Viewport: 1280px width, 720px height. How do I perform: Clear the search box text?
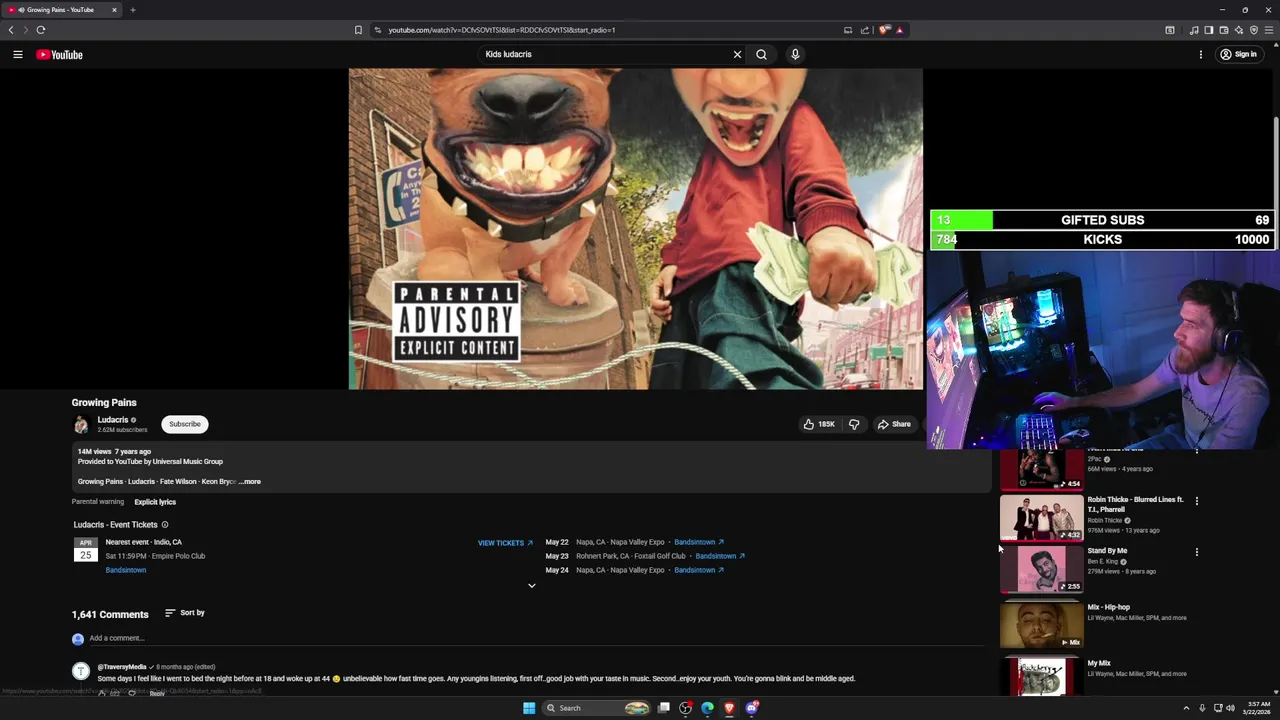point(737,55)
